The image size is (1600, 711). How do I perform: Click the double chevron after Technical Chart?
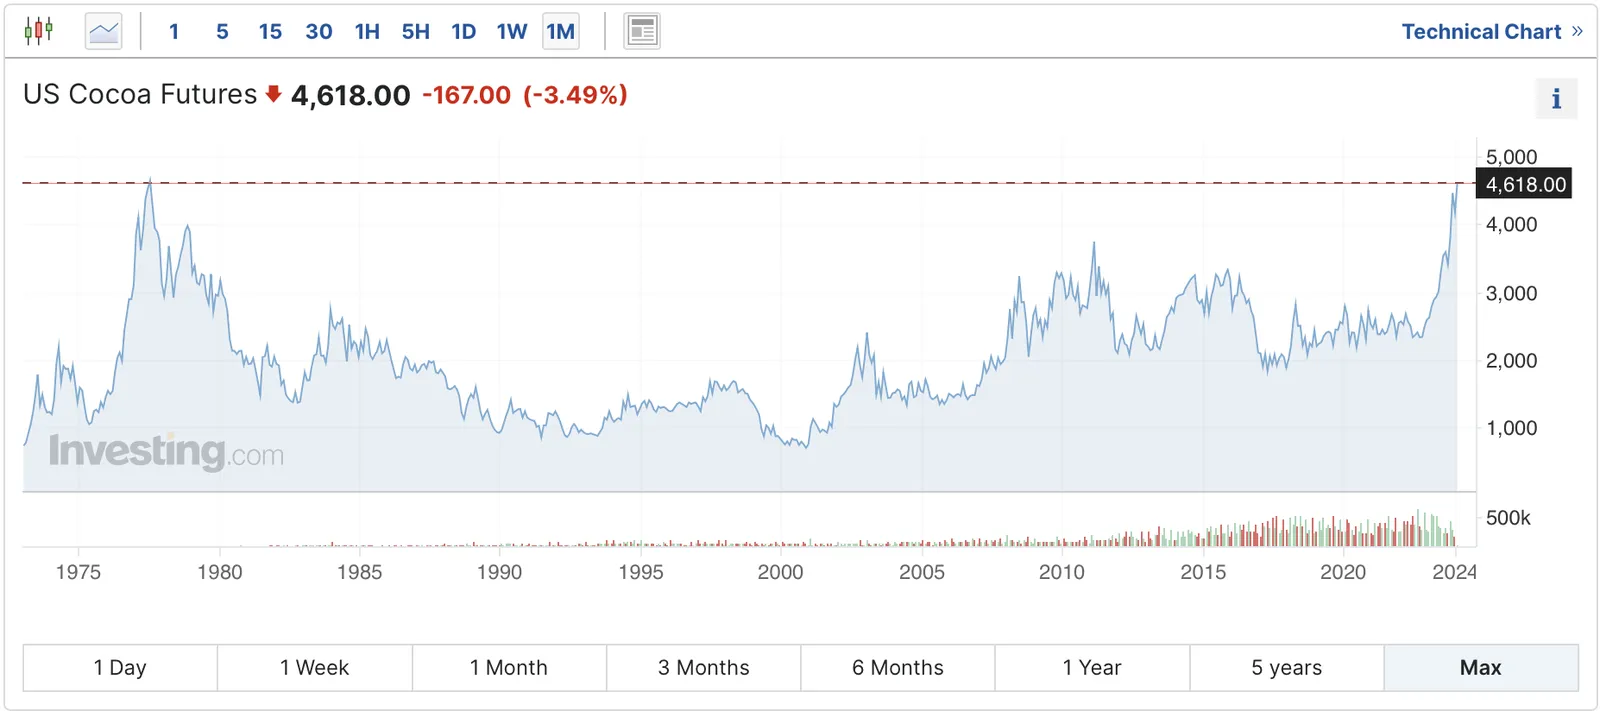(x=1577, y=32)
